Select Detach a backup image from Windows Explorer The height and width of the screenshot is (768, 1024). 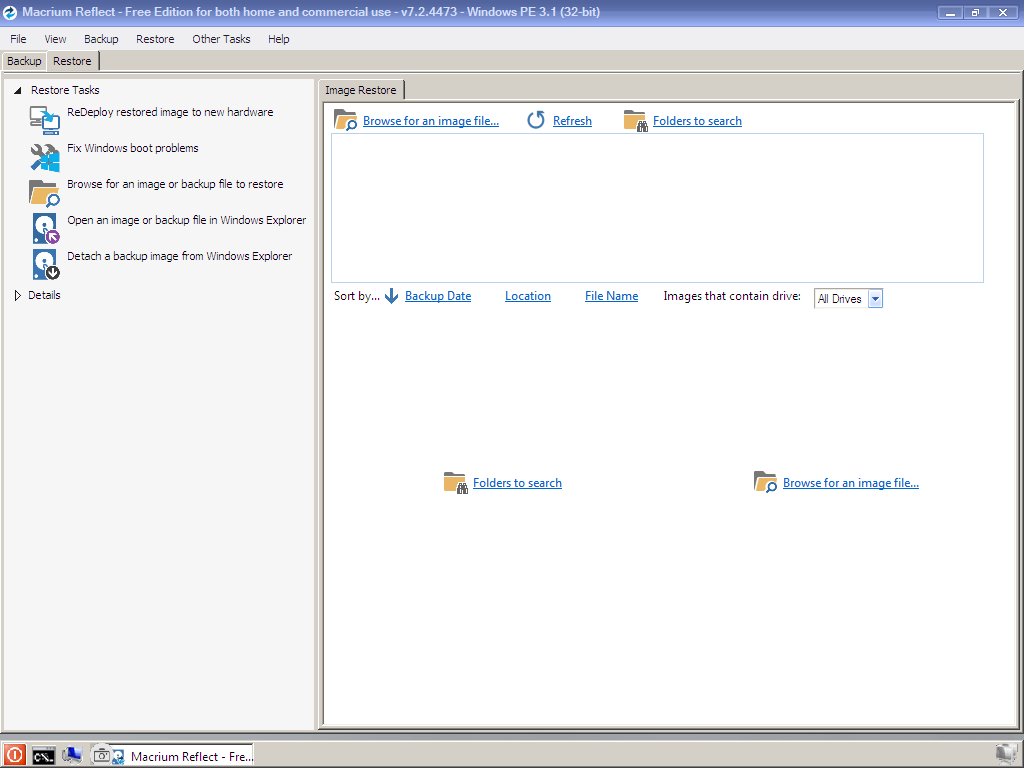coord(180,256)
